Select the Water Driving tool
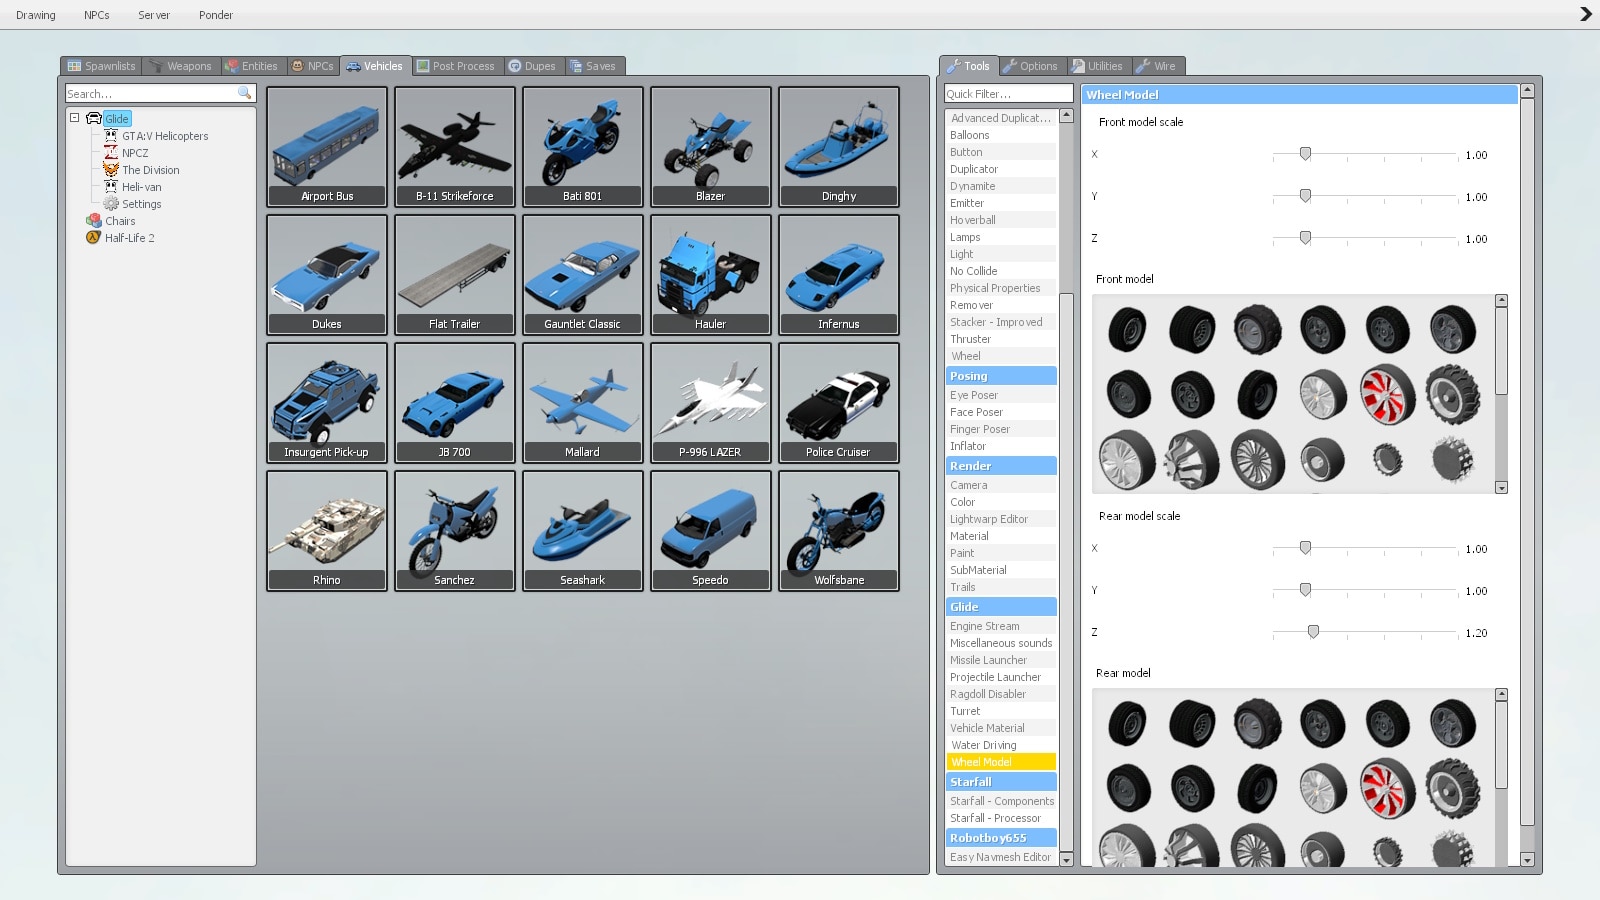Image resolution: width=1600 pixels, height=900 pixels. pyautogui.click(x=983, y=745)
